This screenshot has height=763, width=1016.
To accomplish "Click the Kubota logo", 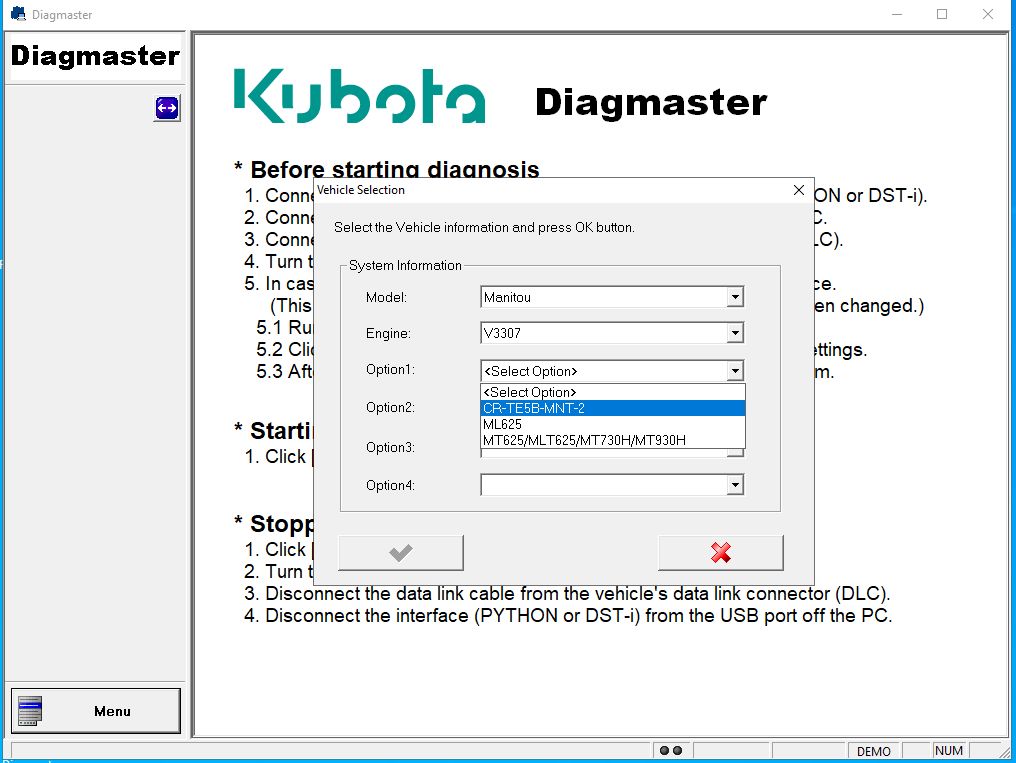I will [360, 96].
